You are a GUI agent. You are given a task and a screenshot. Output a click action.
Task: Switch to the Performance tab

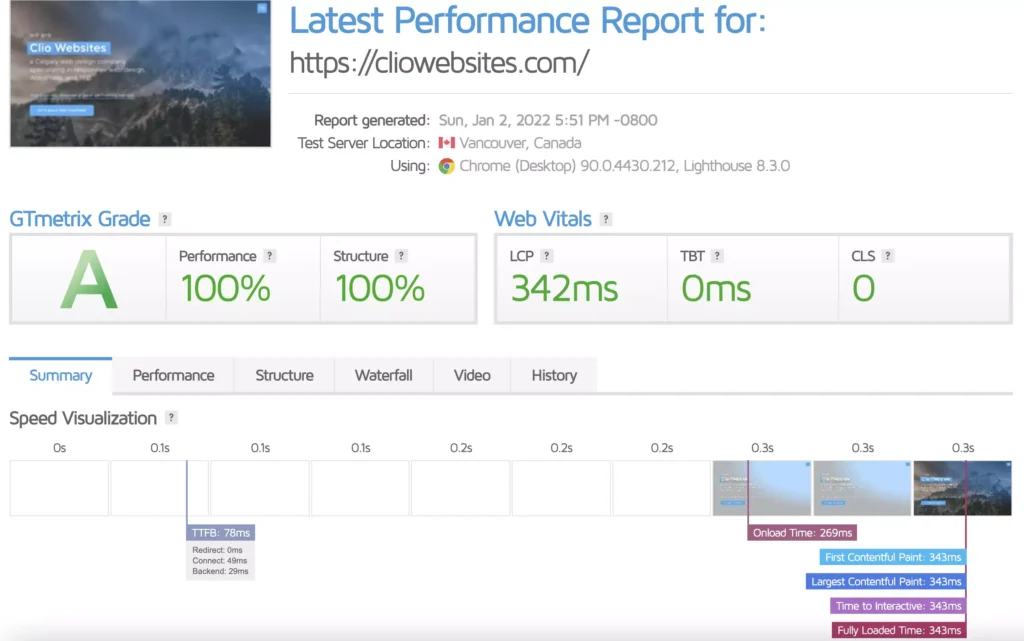click(173, 376)
